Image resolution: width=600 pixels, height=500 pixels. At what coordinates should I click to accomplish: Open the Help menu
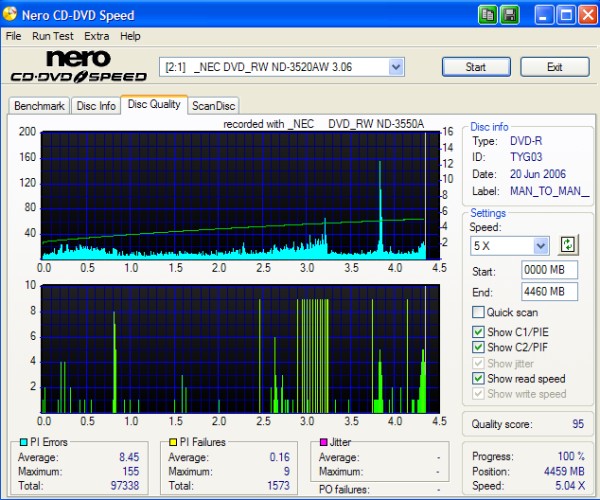tap(130, 36)
